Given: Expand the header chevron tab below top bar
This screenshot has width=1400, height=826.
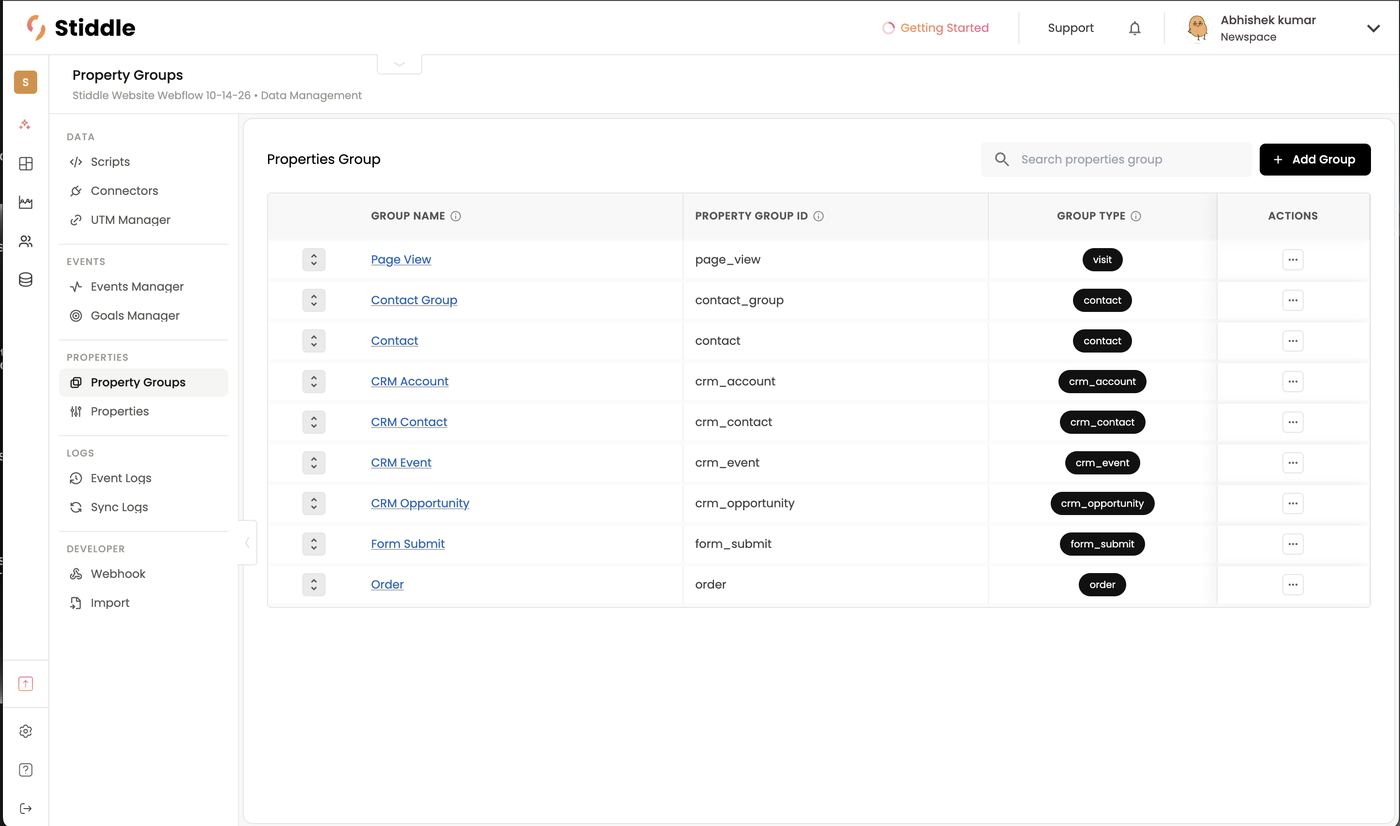Looking at the screenshot, I should [399, 64].
